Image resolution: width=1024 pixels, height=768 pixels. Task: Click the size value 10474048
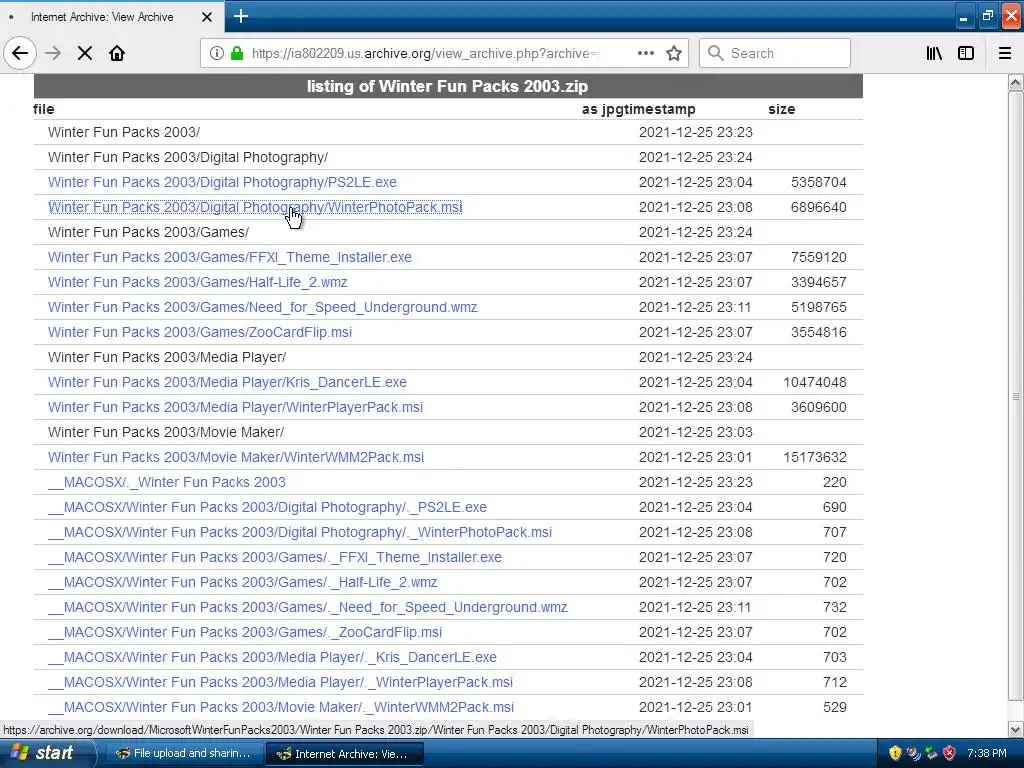click(814, 382)
